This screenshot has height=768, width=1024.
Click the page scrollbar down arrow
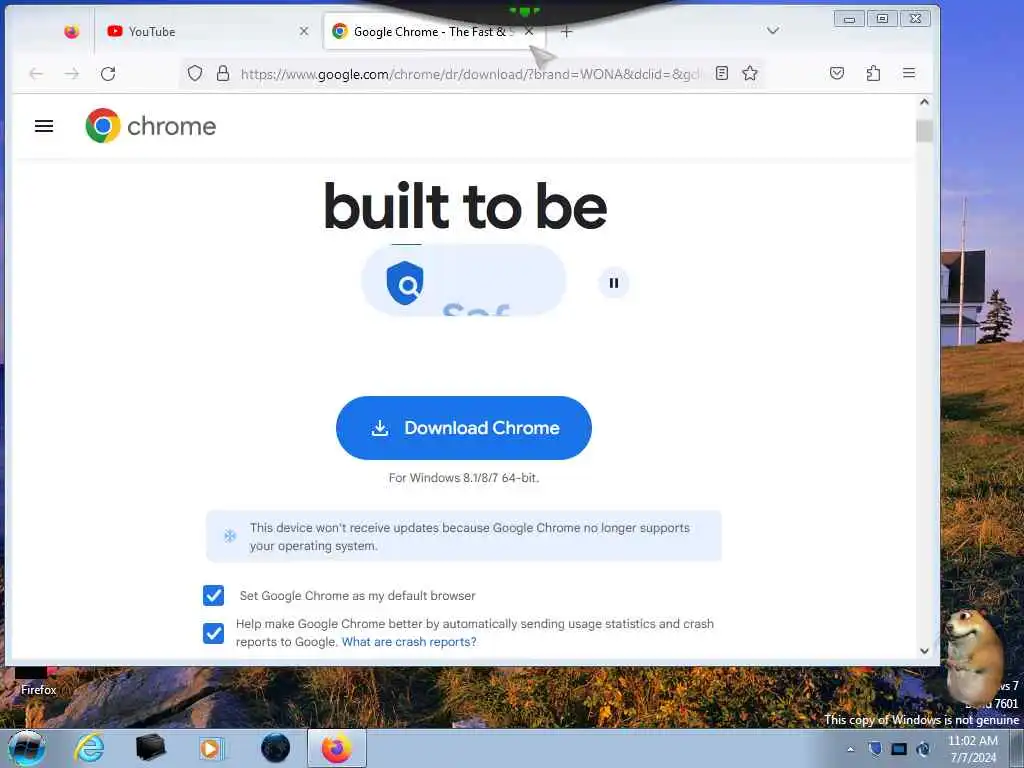tap(924, 650)
